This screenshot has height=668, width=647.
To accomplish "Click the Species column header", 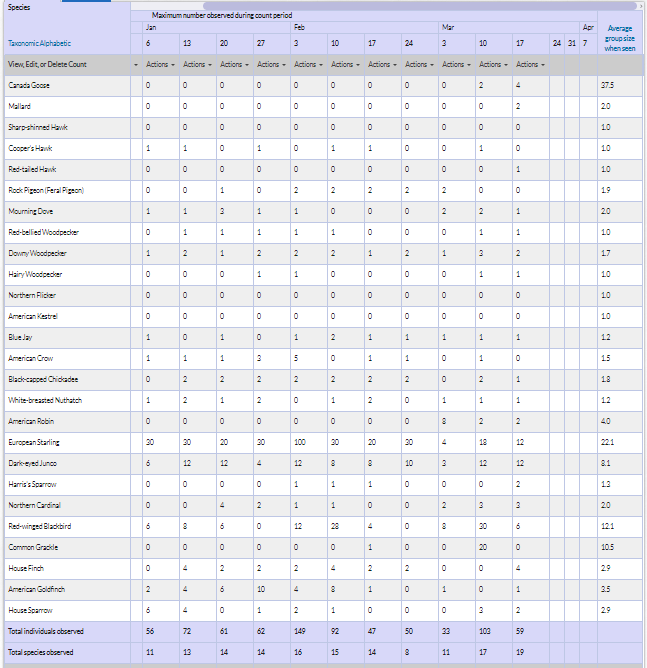I will [19, 7].
